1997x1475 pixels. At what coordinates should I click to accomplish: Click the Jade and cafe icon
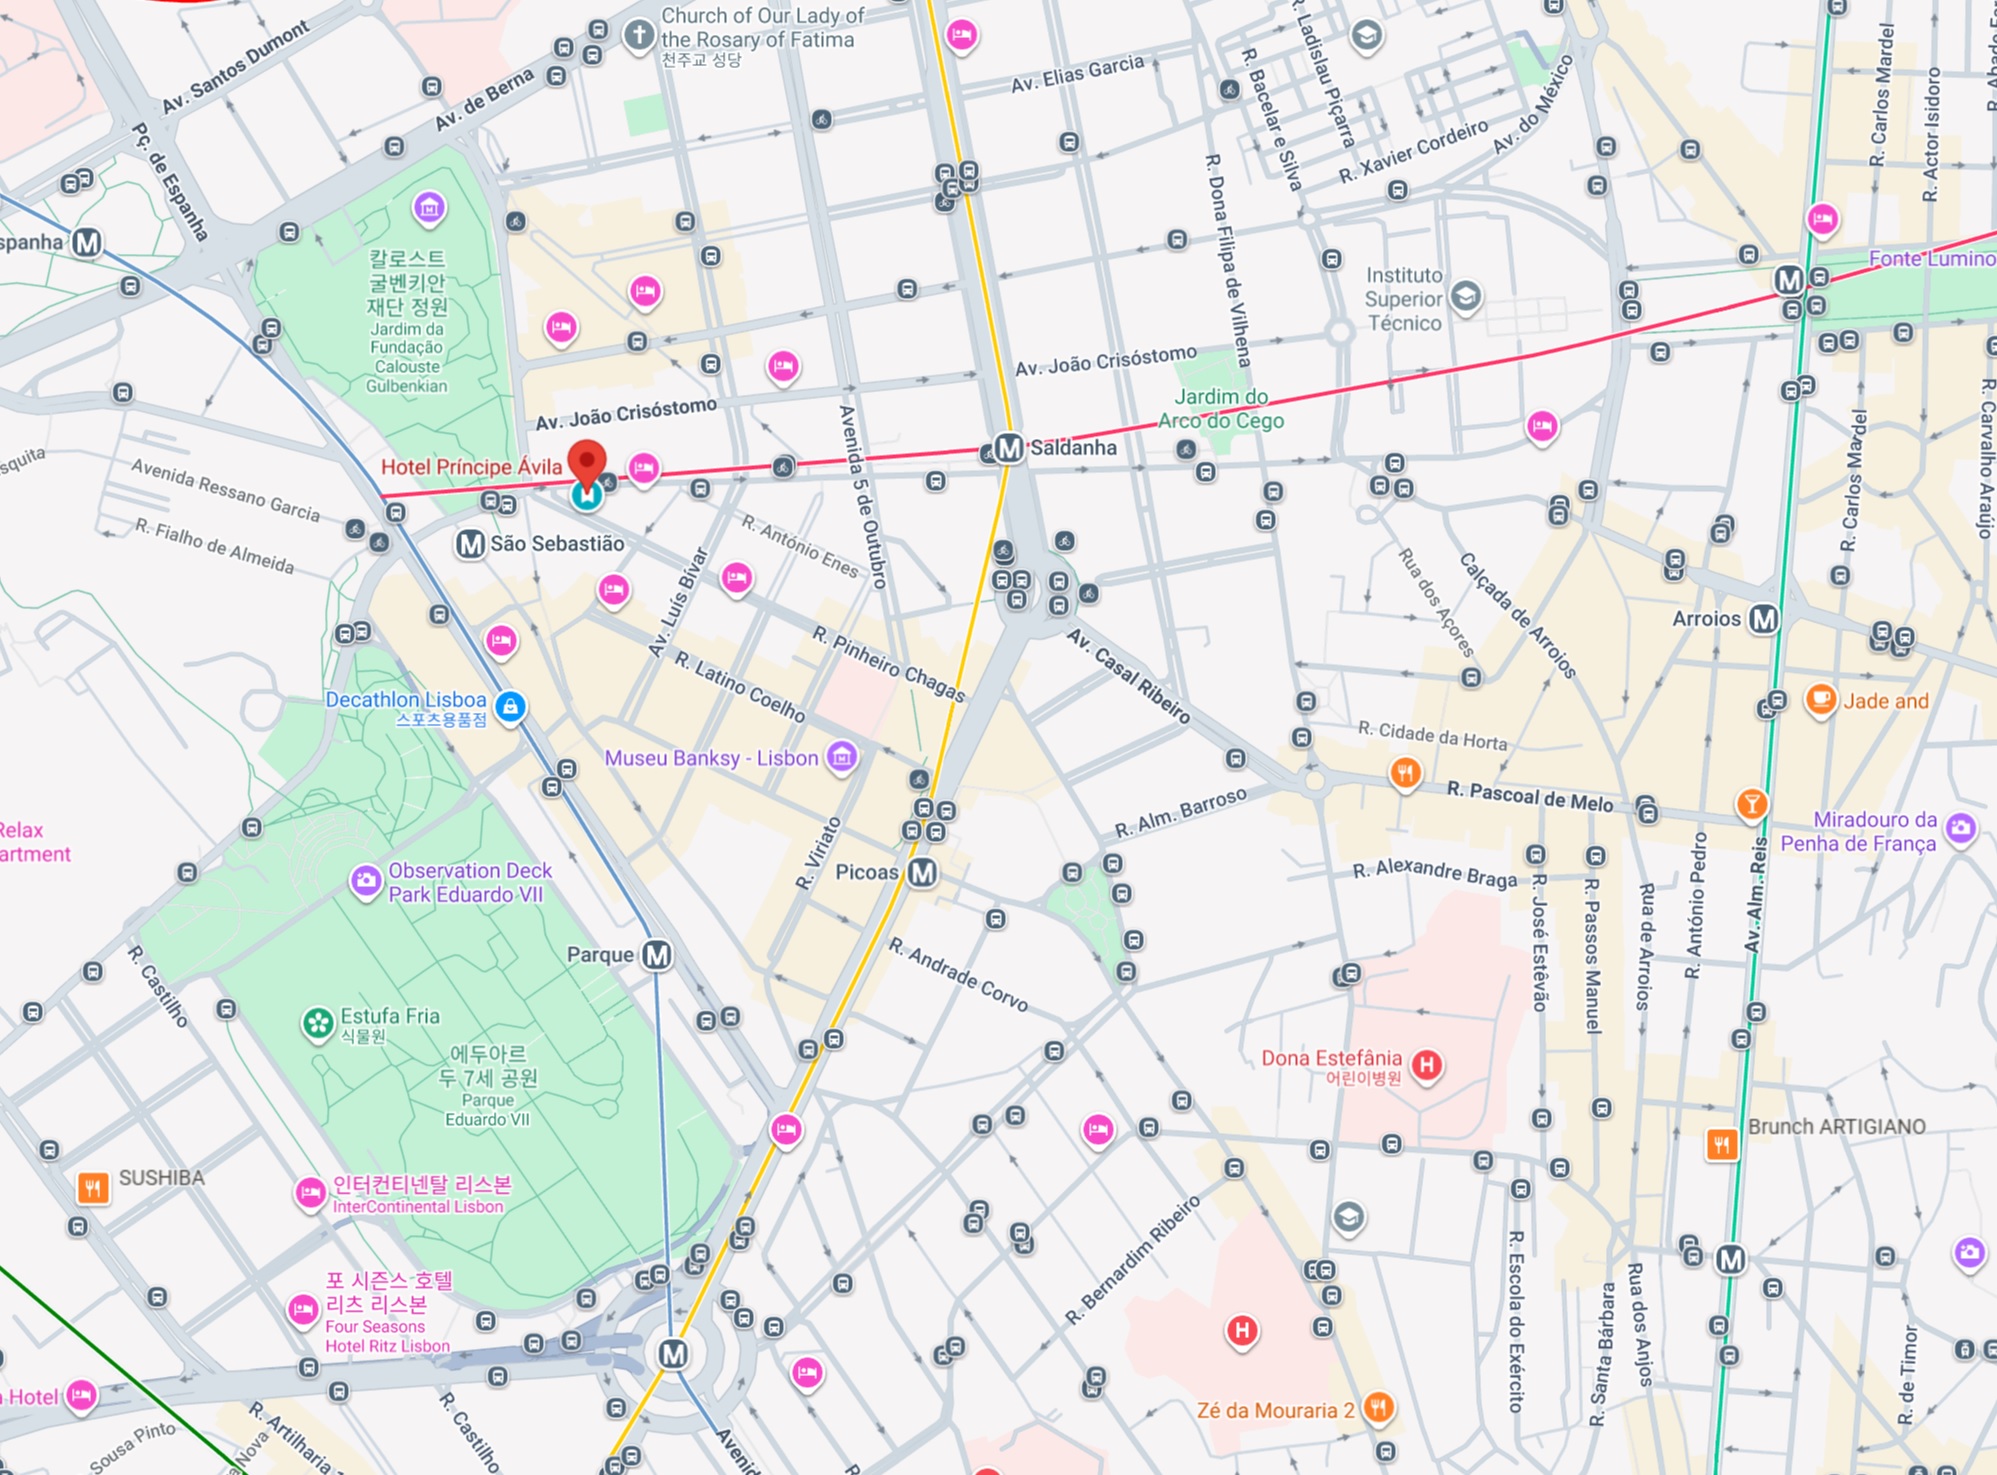(x=1820, y=698)
